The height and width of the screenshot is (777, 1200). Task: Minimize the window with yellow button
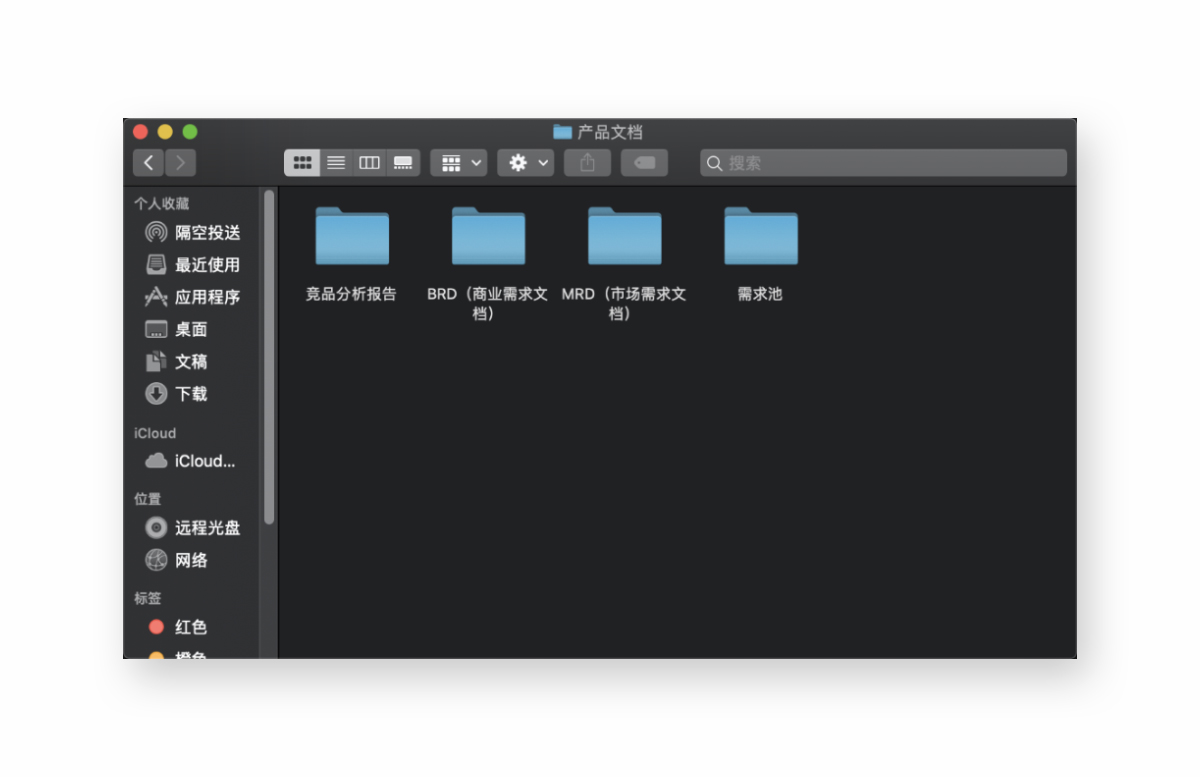(x=165, y=132)
